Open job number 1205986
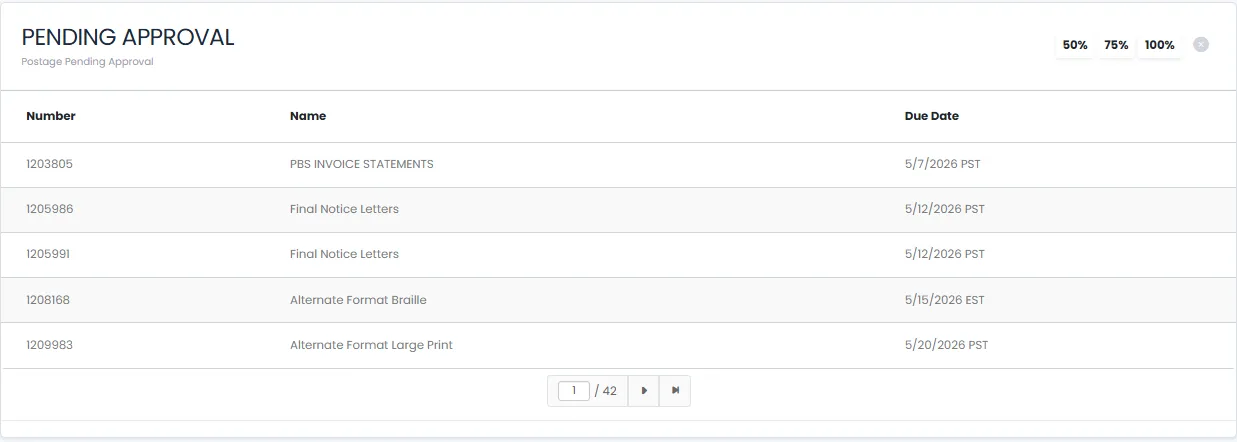This screenshot has width=1237, height=442. click(49, 209)
